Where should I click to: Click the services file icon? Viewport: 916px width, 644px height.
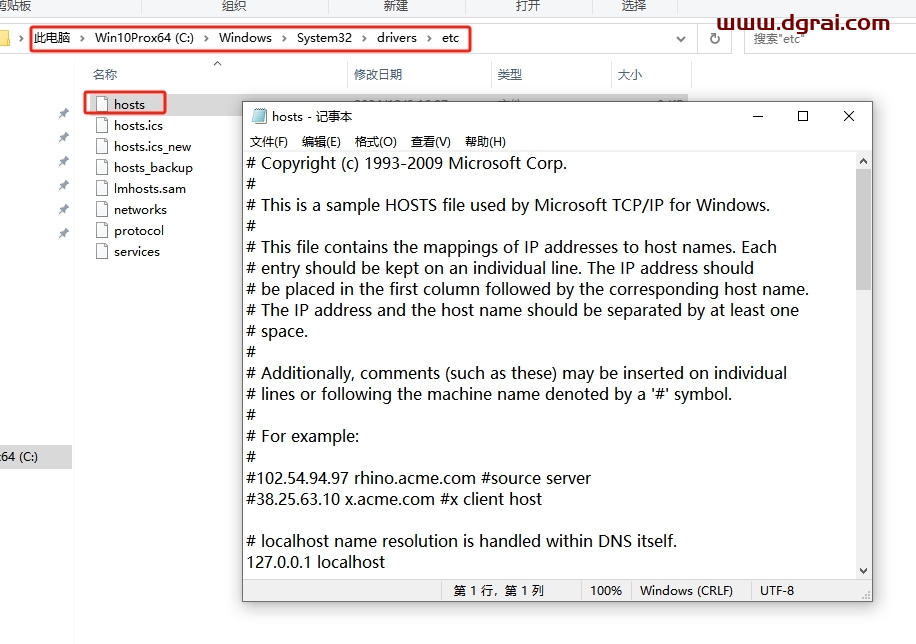click(x=102, y=251)
